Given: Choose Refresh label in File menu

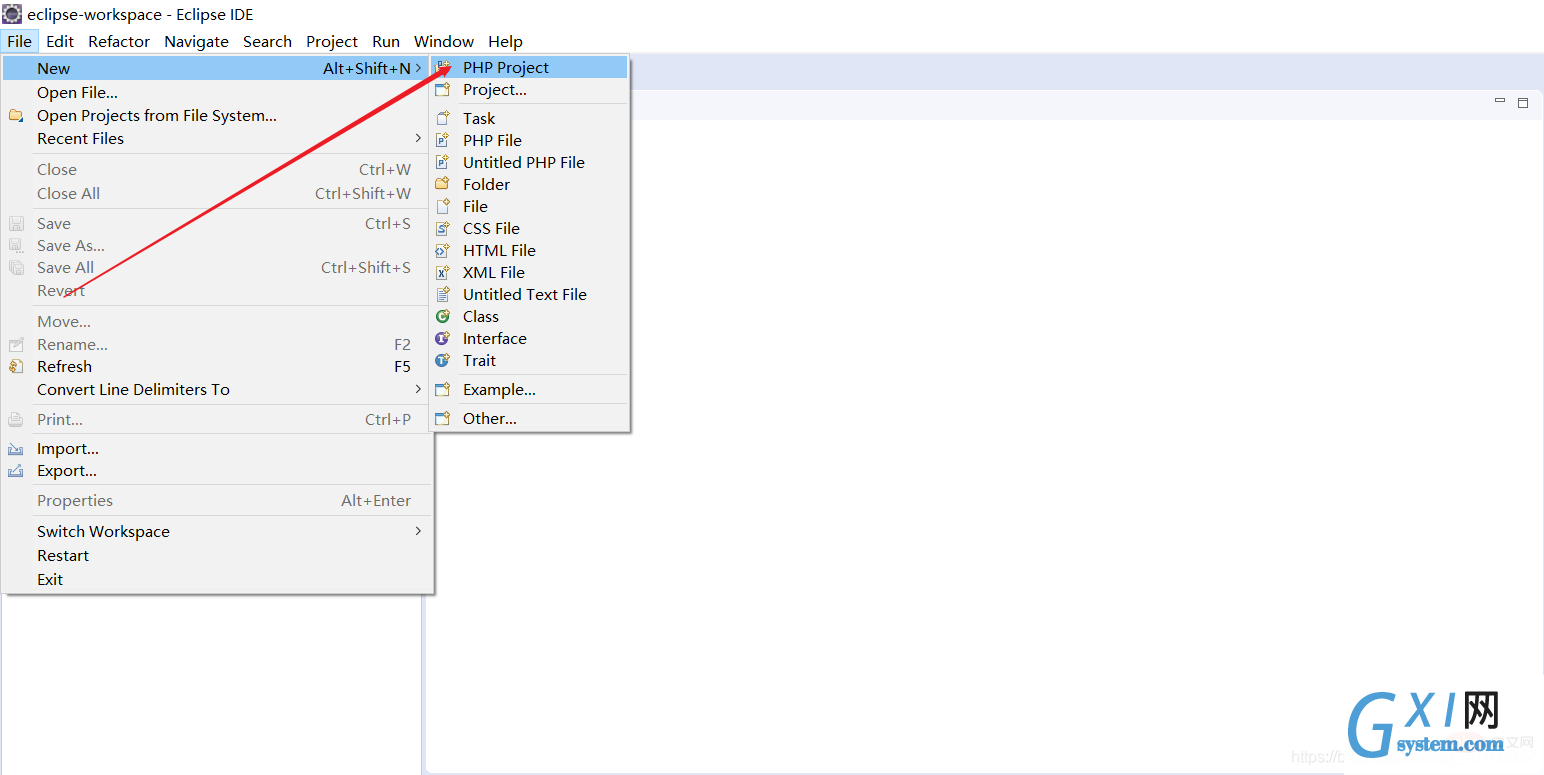Looking at the screenshot, I should (64, 367).
